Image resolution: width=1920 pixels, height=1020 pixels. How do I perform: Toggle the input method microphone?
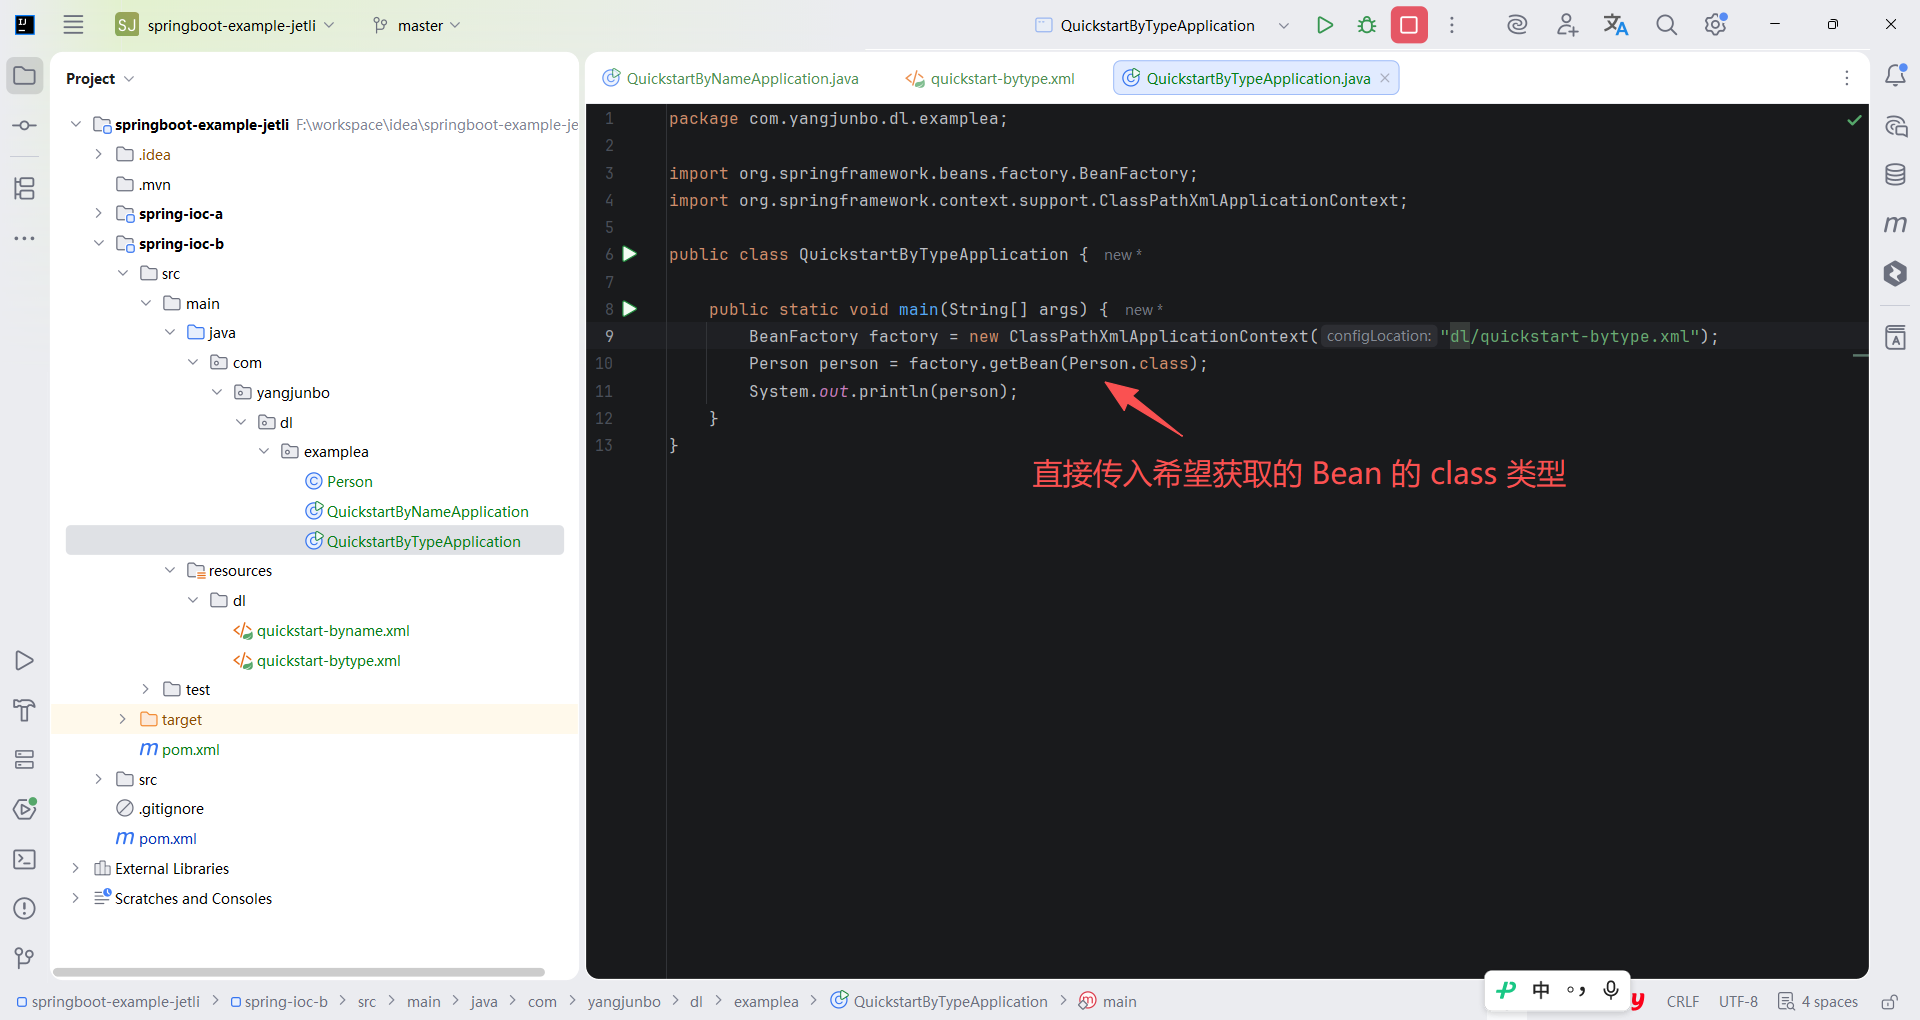(x=1611, y=990)
